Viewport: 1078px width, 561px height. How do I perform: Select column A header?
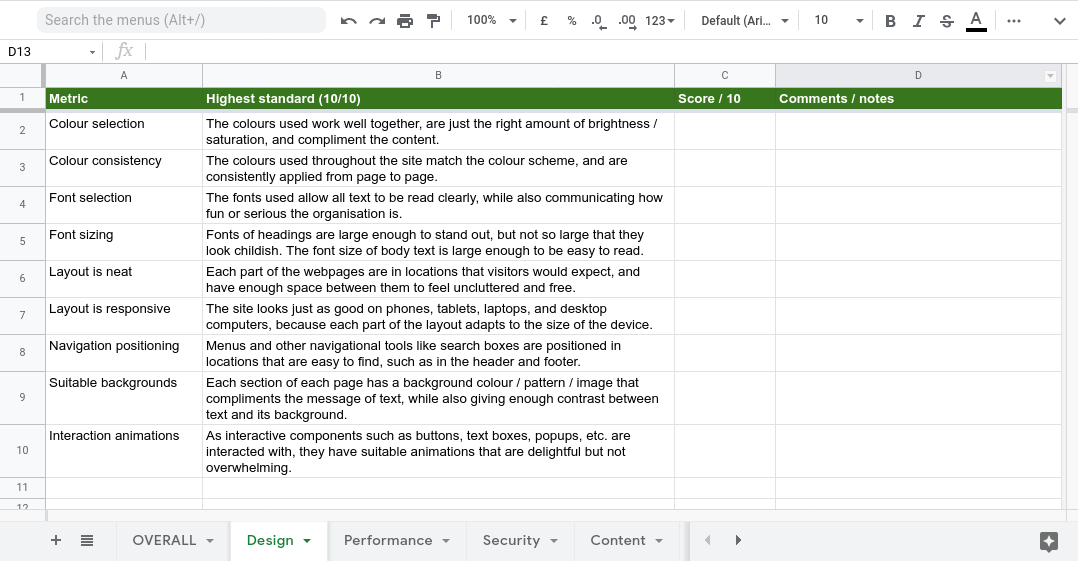[x=124, y=76]
